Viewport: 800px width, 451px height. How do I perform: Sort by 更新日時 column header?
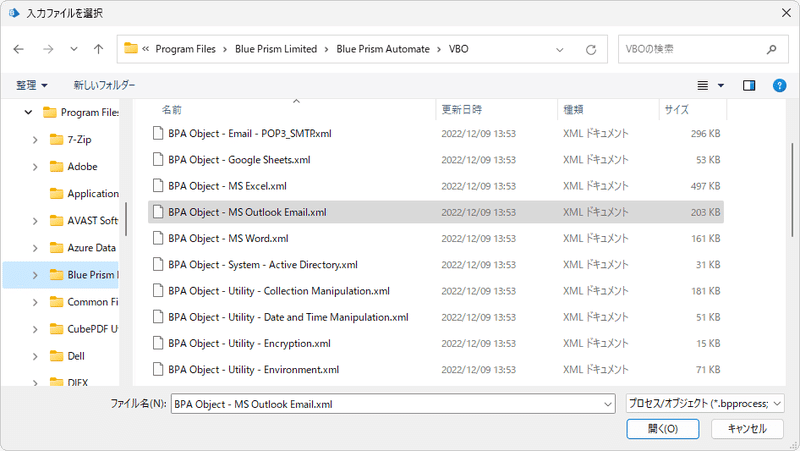462,110
